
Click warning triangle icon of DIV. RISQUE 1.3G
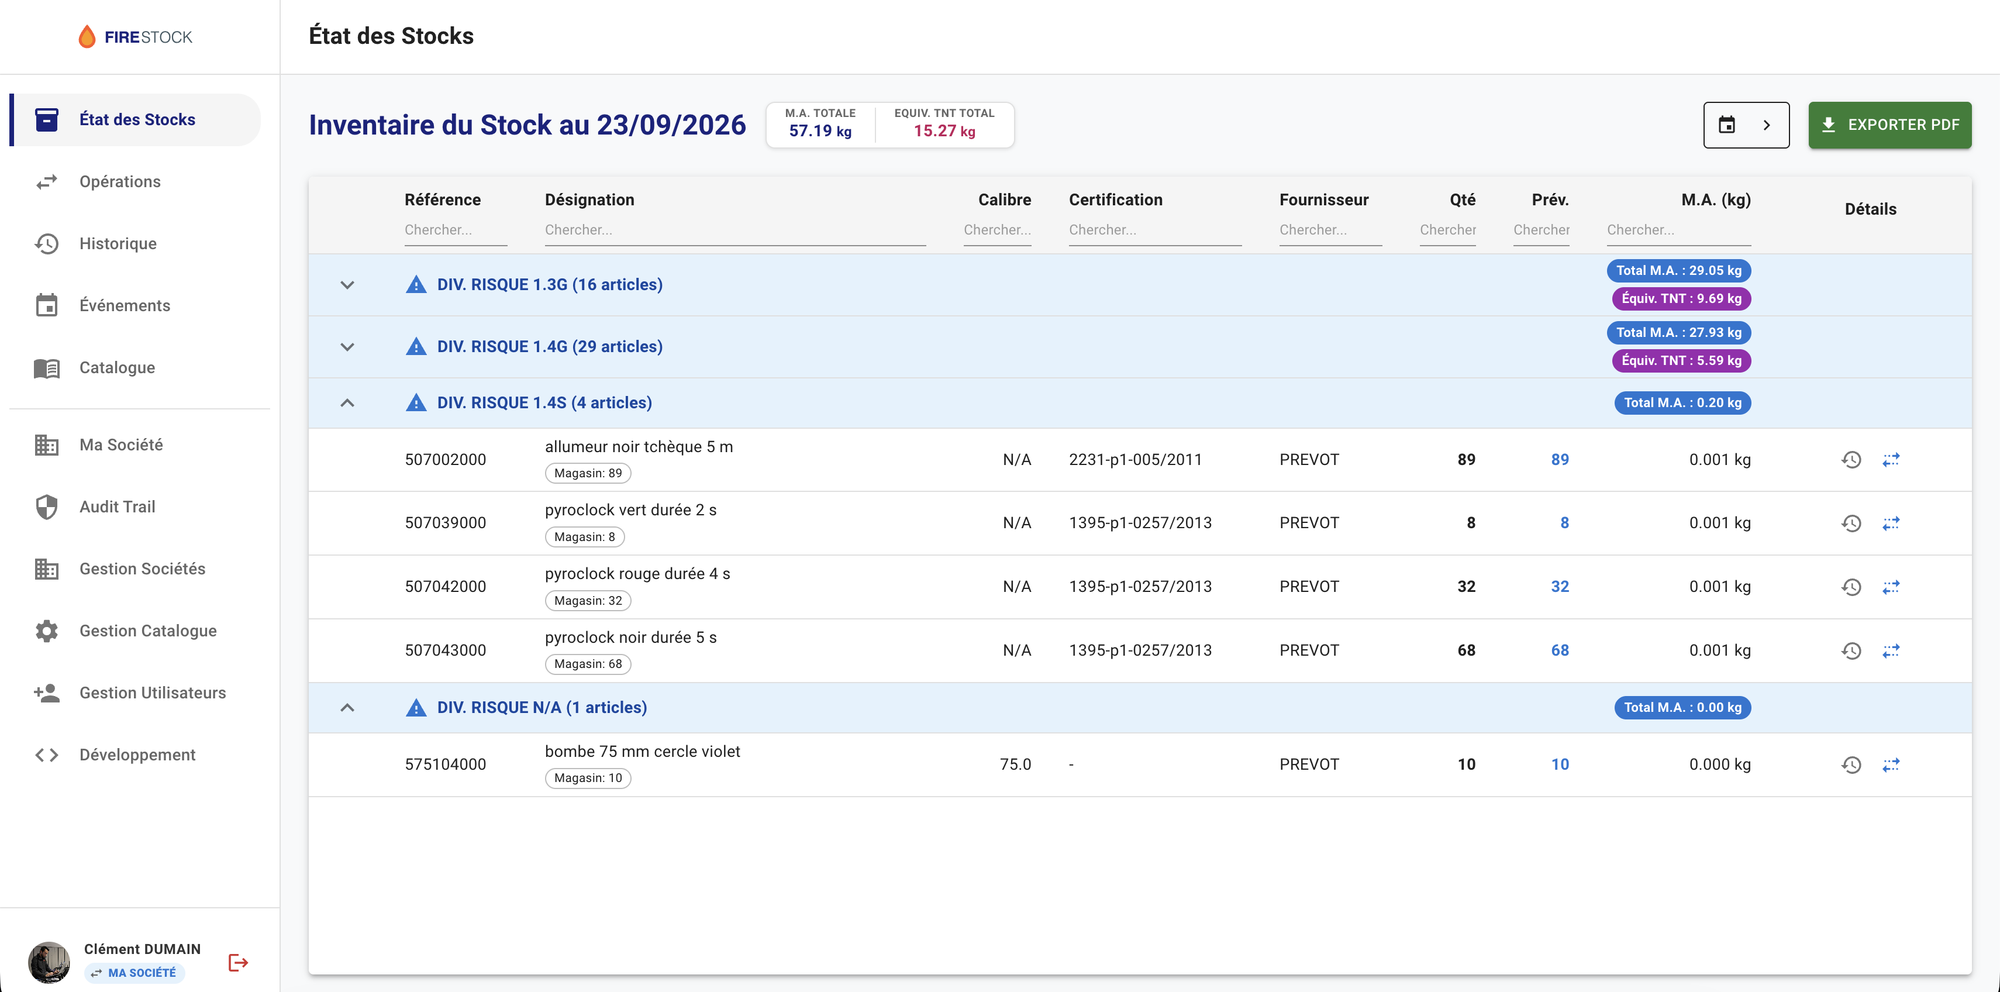(x=416, y=285)
